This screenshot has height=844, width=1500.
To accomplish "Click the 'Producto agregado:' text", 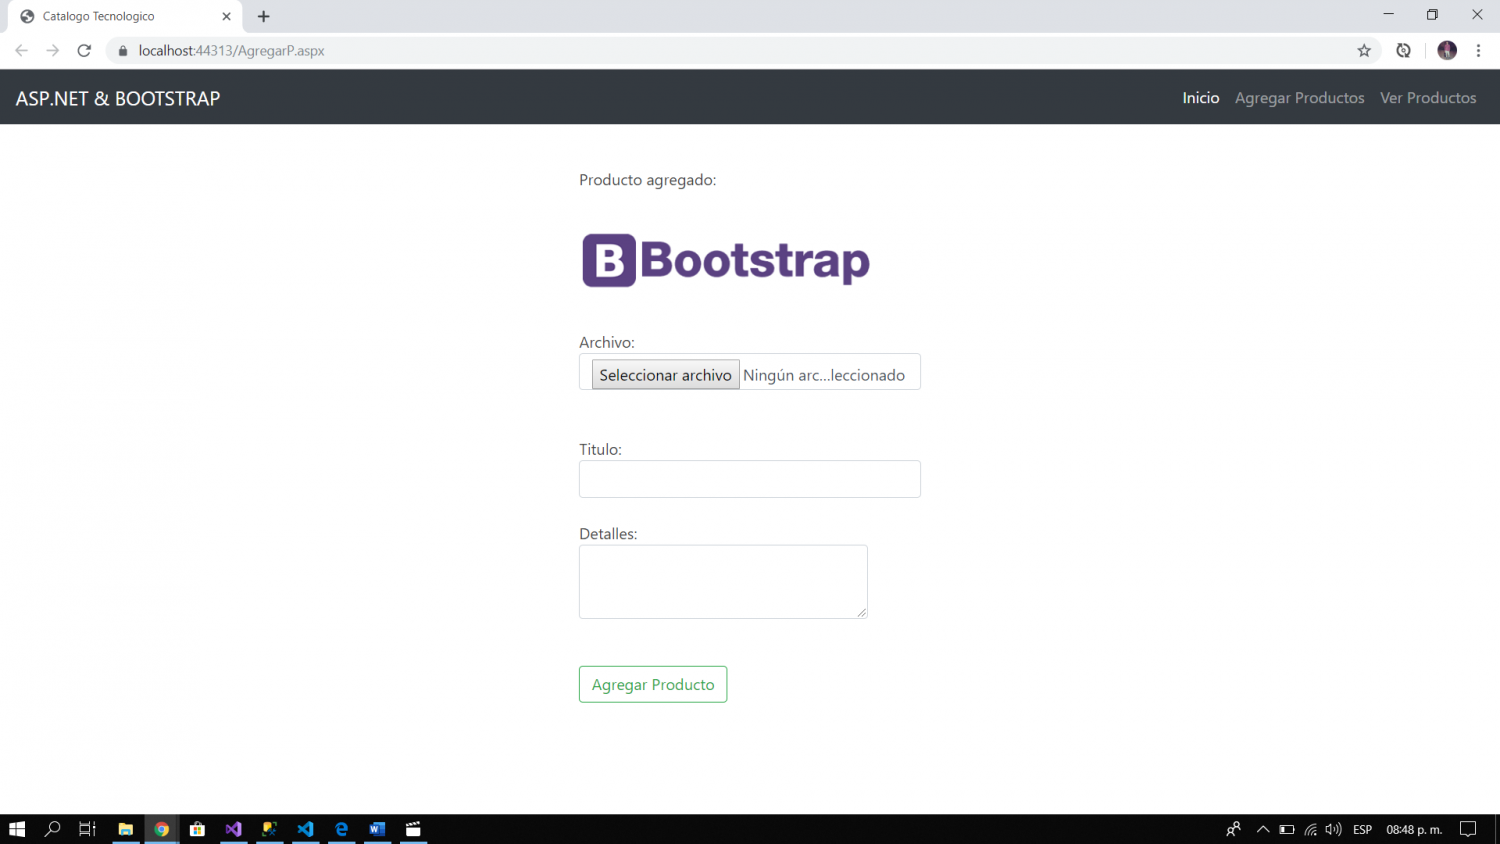I will 648,180.
